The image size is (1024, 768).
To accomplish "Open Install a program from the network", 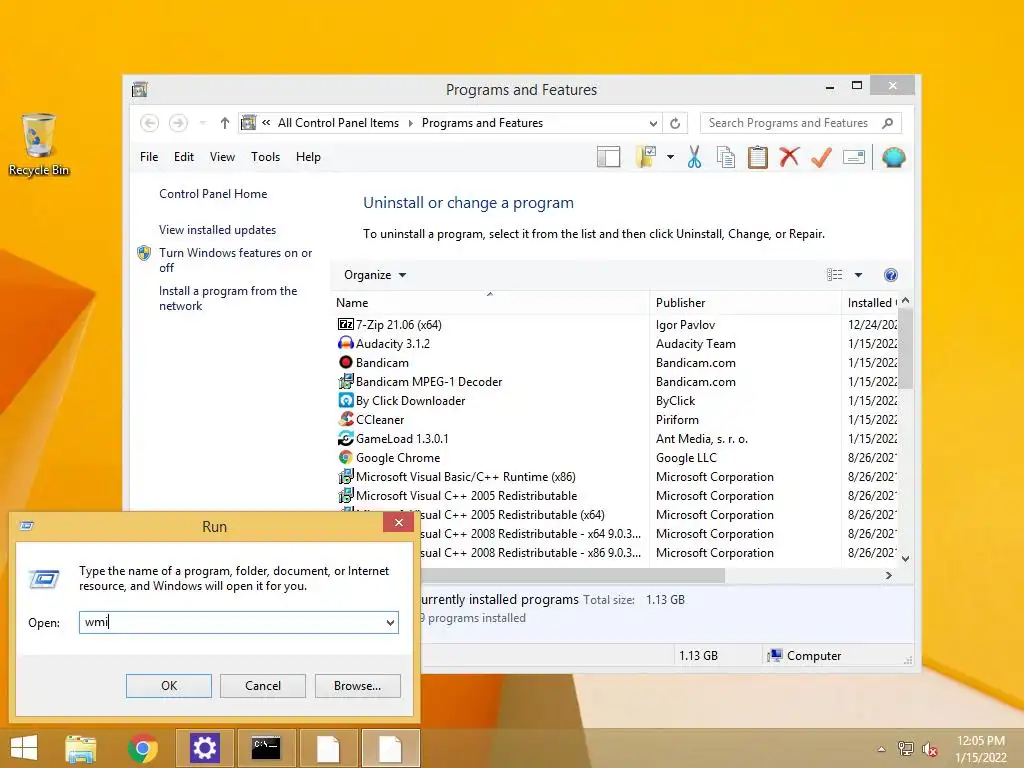I will pos(228,298).
